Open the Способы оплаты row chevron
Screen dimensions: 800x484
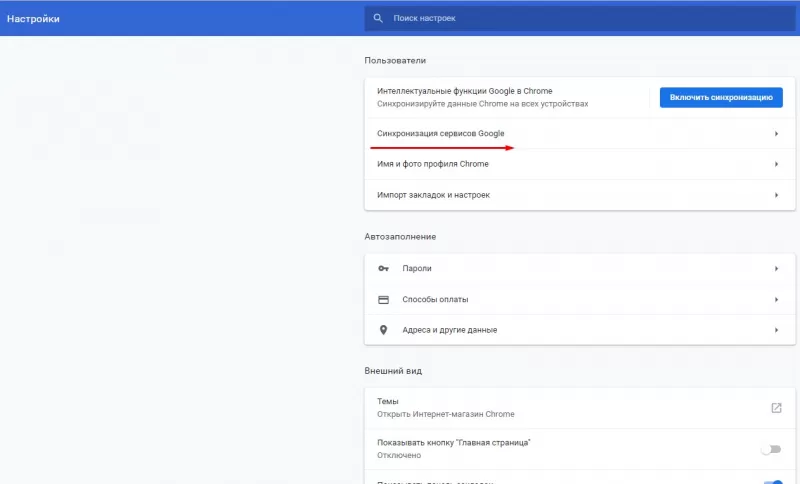[776, 299]
